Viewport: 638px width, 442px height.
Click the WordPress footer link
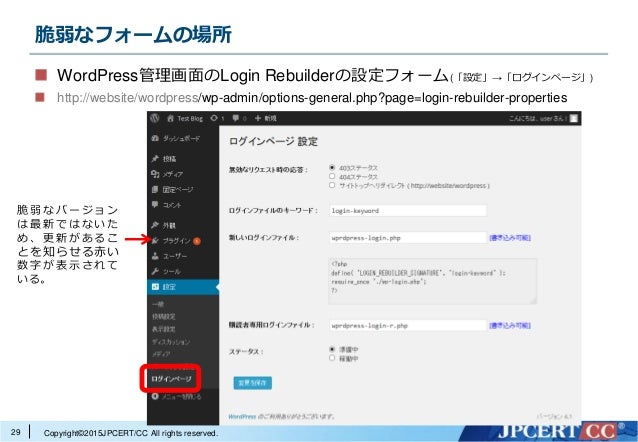click(x=242, y=416)
